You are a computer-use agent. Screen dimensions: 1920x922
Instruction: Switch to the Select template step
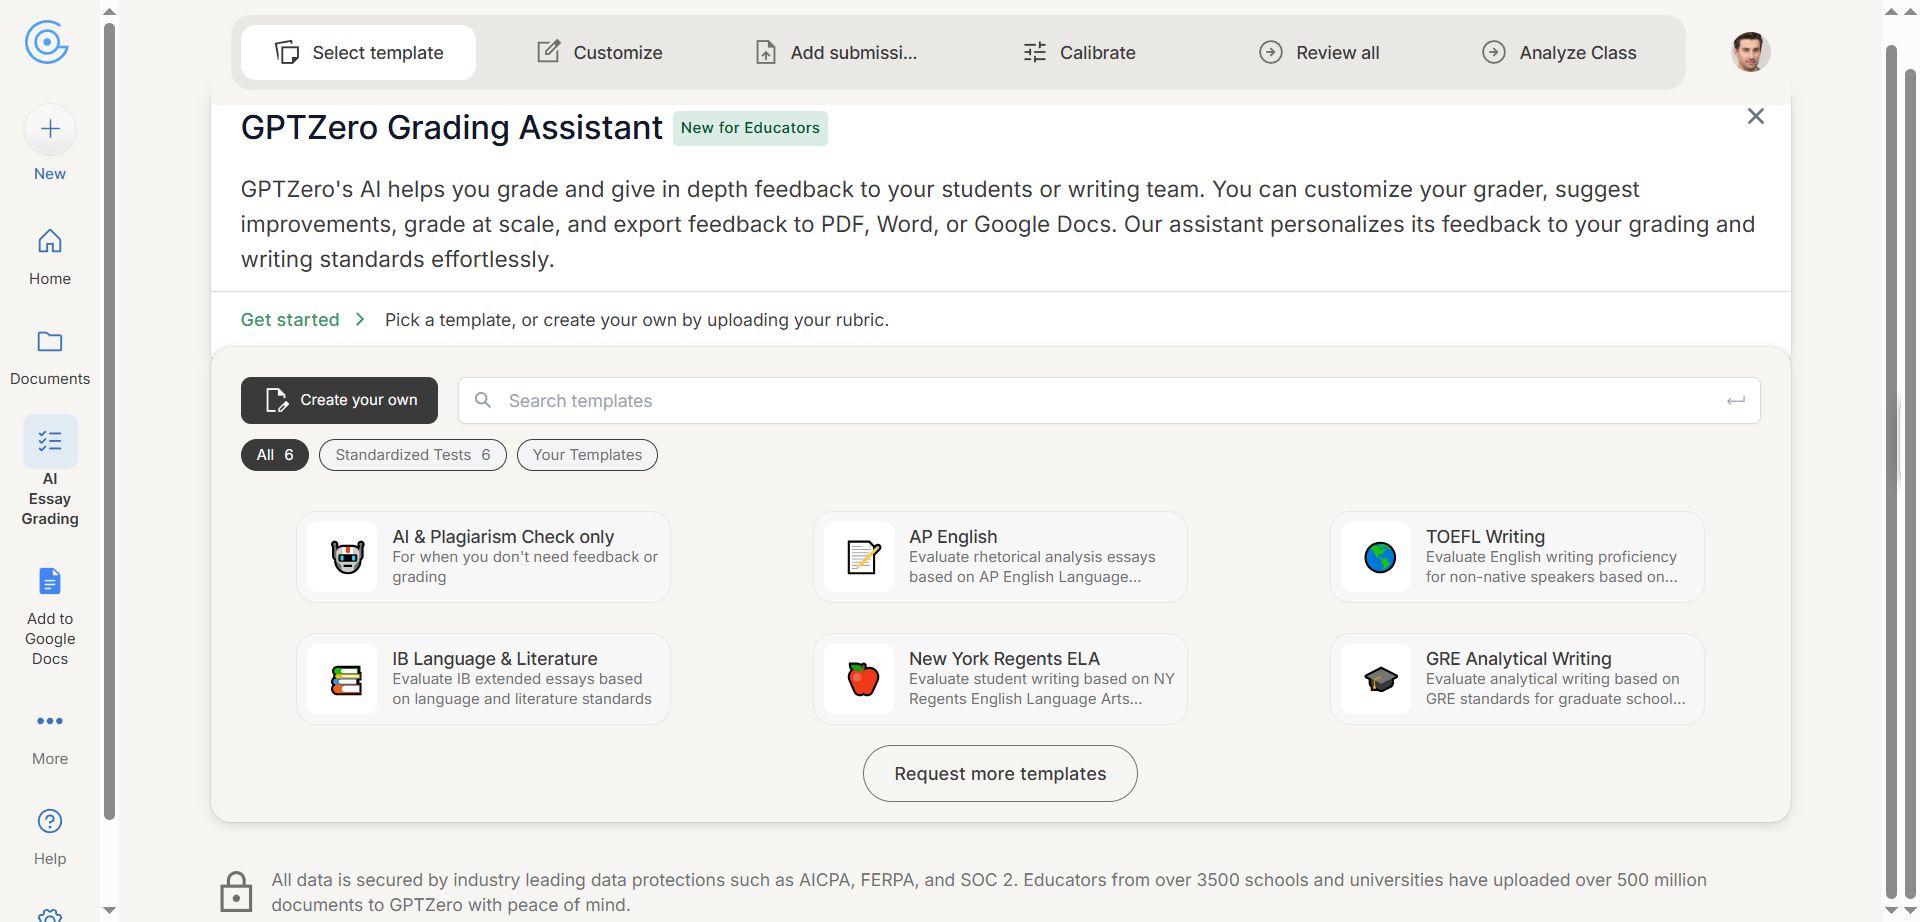pos(359,53)
